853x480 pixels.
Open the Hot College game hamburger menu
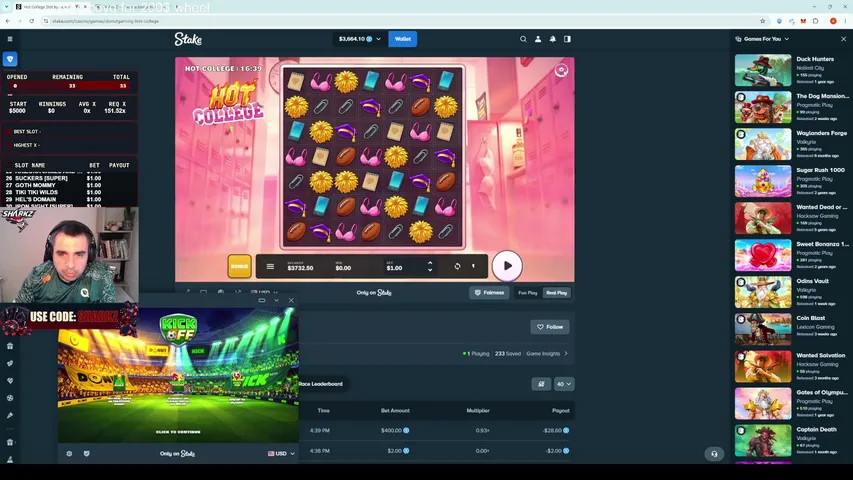pos(270,267)
